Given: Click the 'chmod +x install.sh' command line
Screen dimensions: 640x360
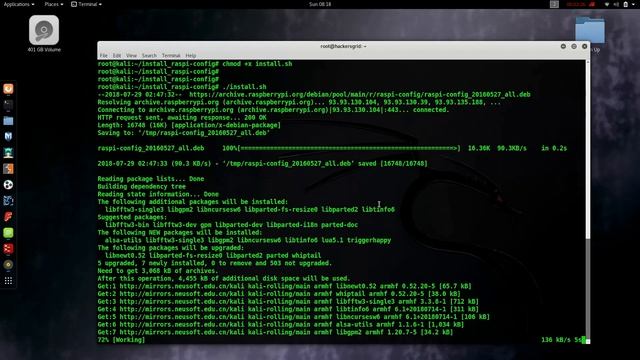Looking at the screenshot, I should click(x=195, y=64).
